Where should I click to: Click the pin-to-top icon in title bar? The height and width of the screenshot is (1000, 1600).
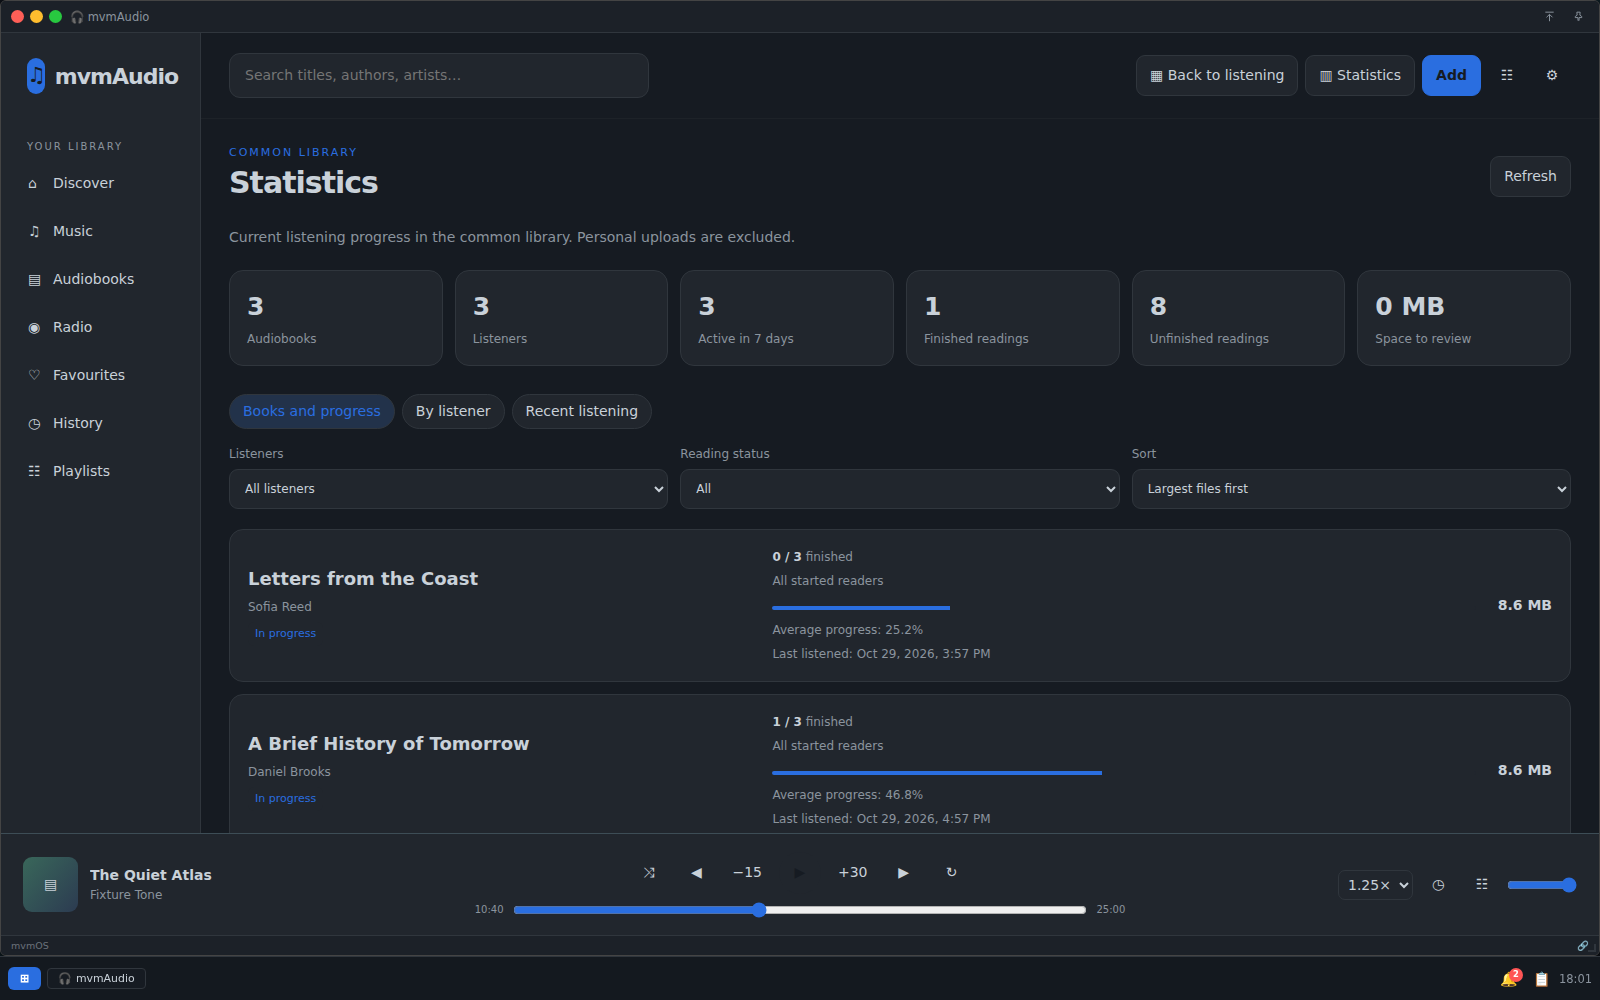coord(1549,16)
